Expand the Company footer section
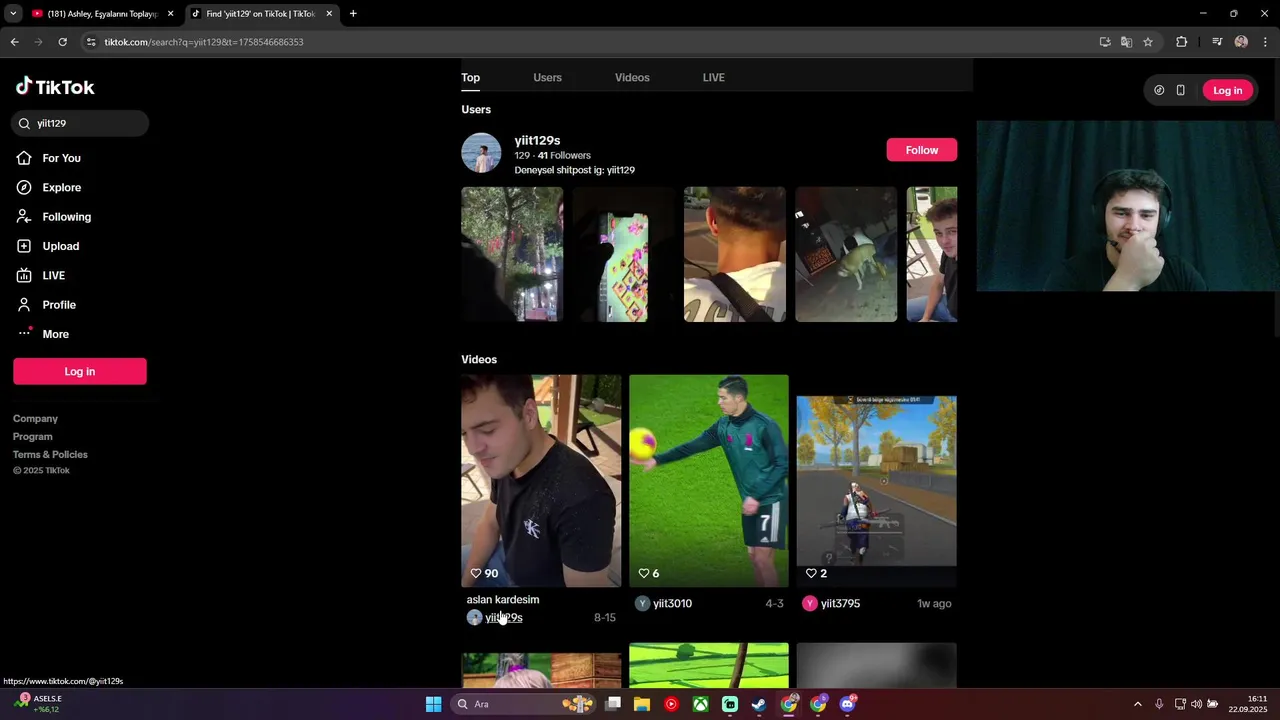This screenshot has width=1280, height=720. [x=35, y=419]
